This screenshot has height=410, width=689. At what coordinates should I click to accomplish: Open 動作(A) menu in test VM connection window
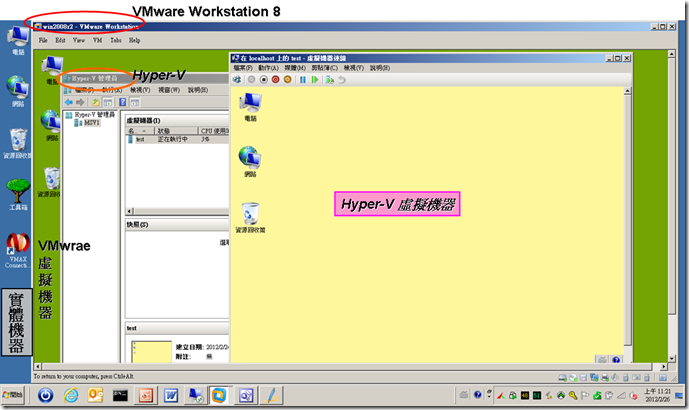point(268,68)
